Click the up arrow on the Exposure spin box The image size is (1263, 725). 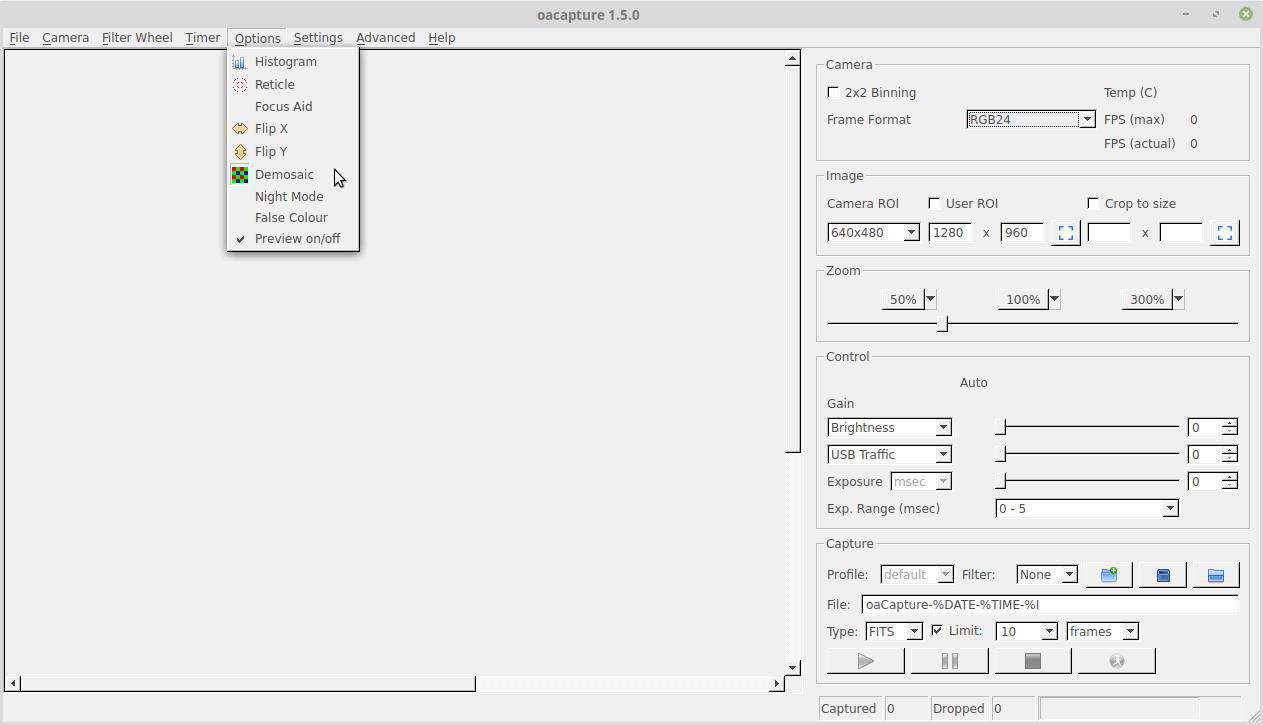(1229, 477)
